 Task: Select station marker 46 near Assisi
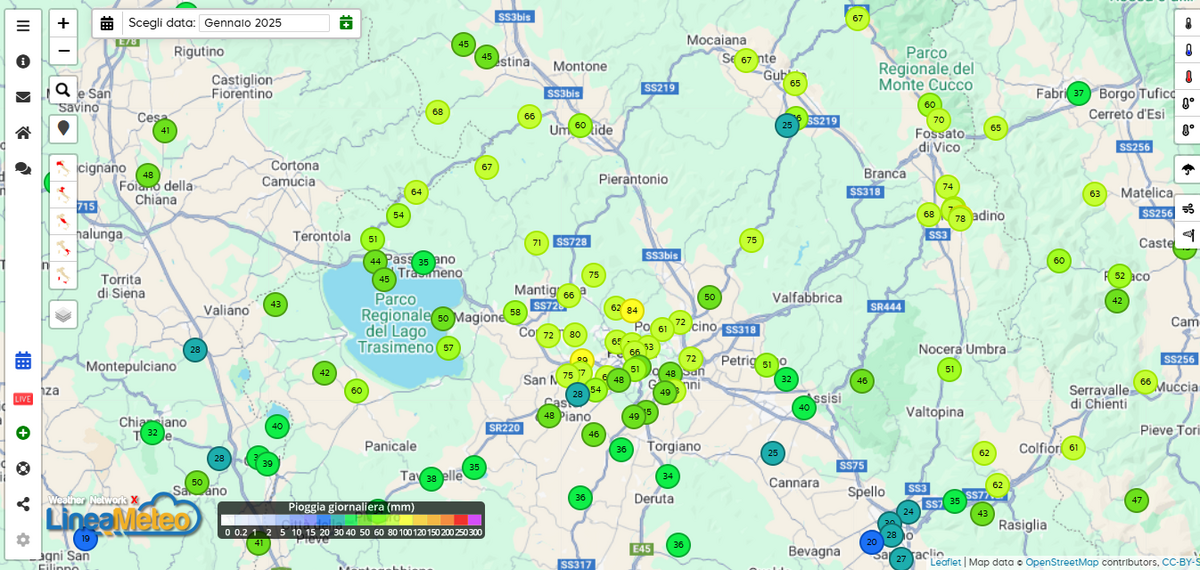point(862,381)
